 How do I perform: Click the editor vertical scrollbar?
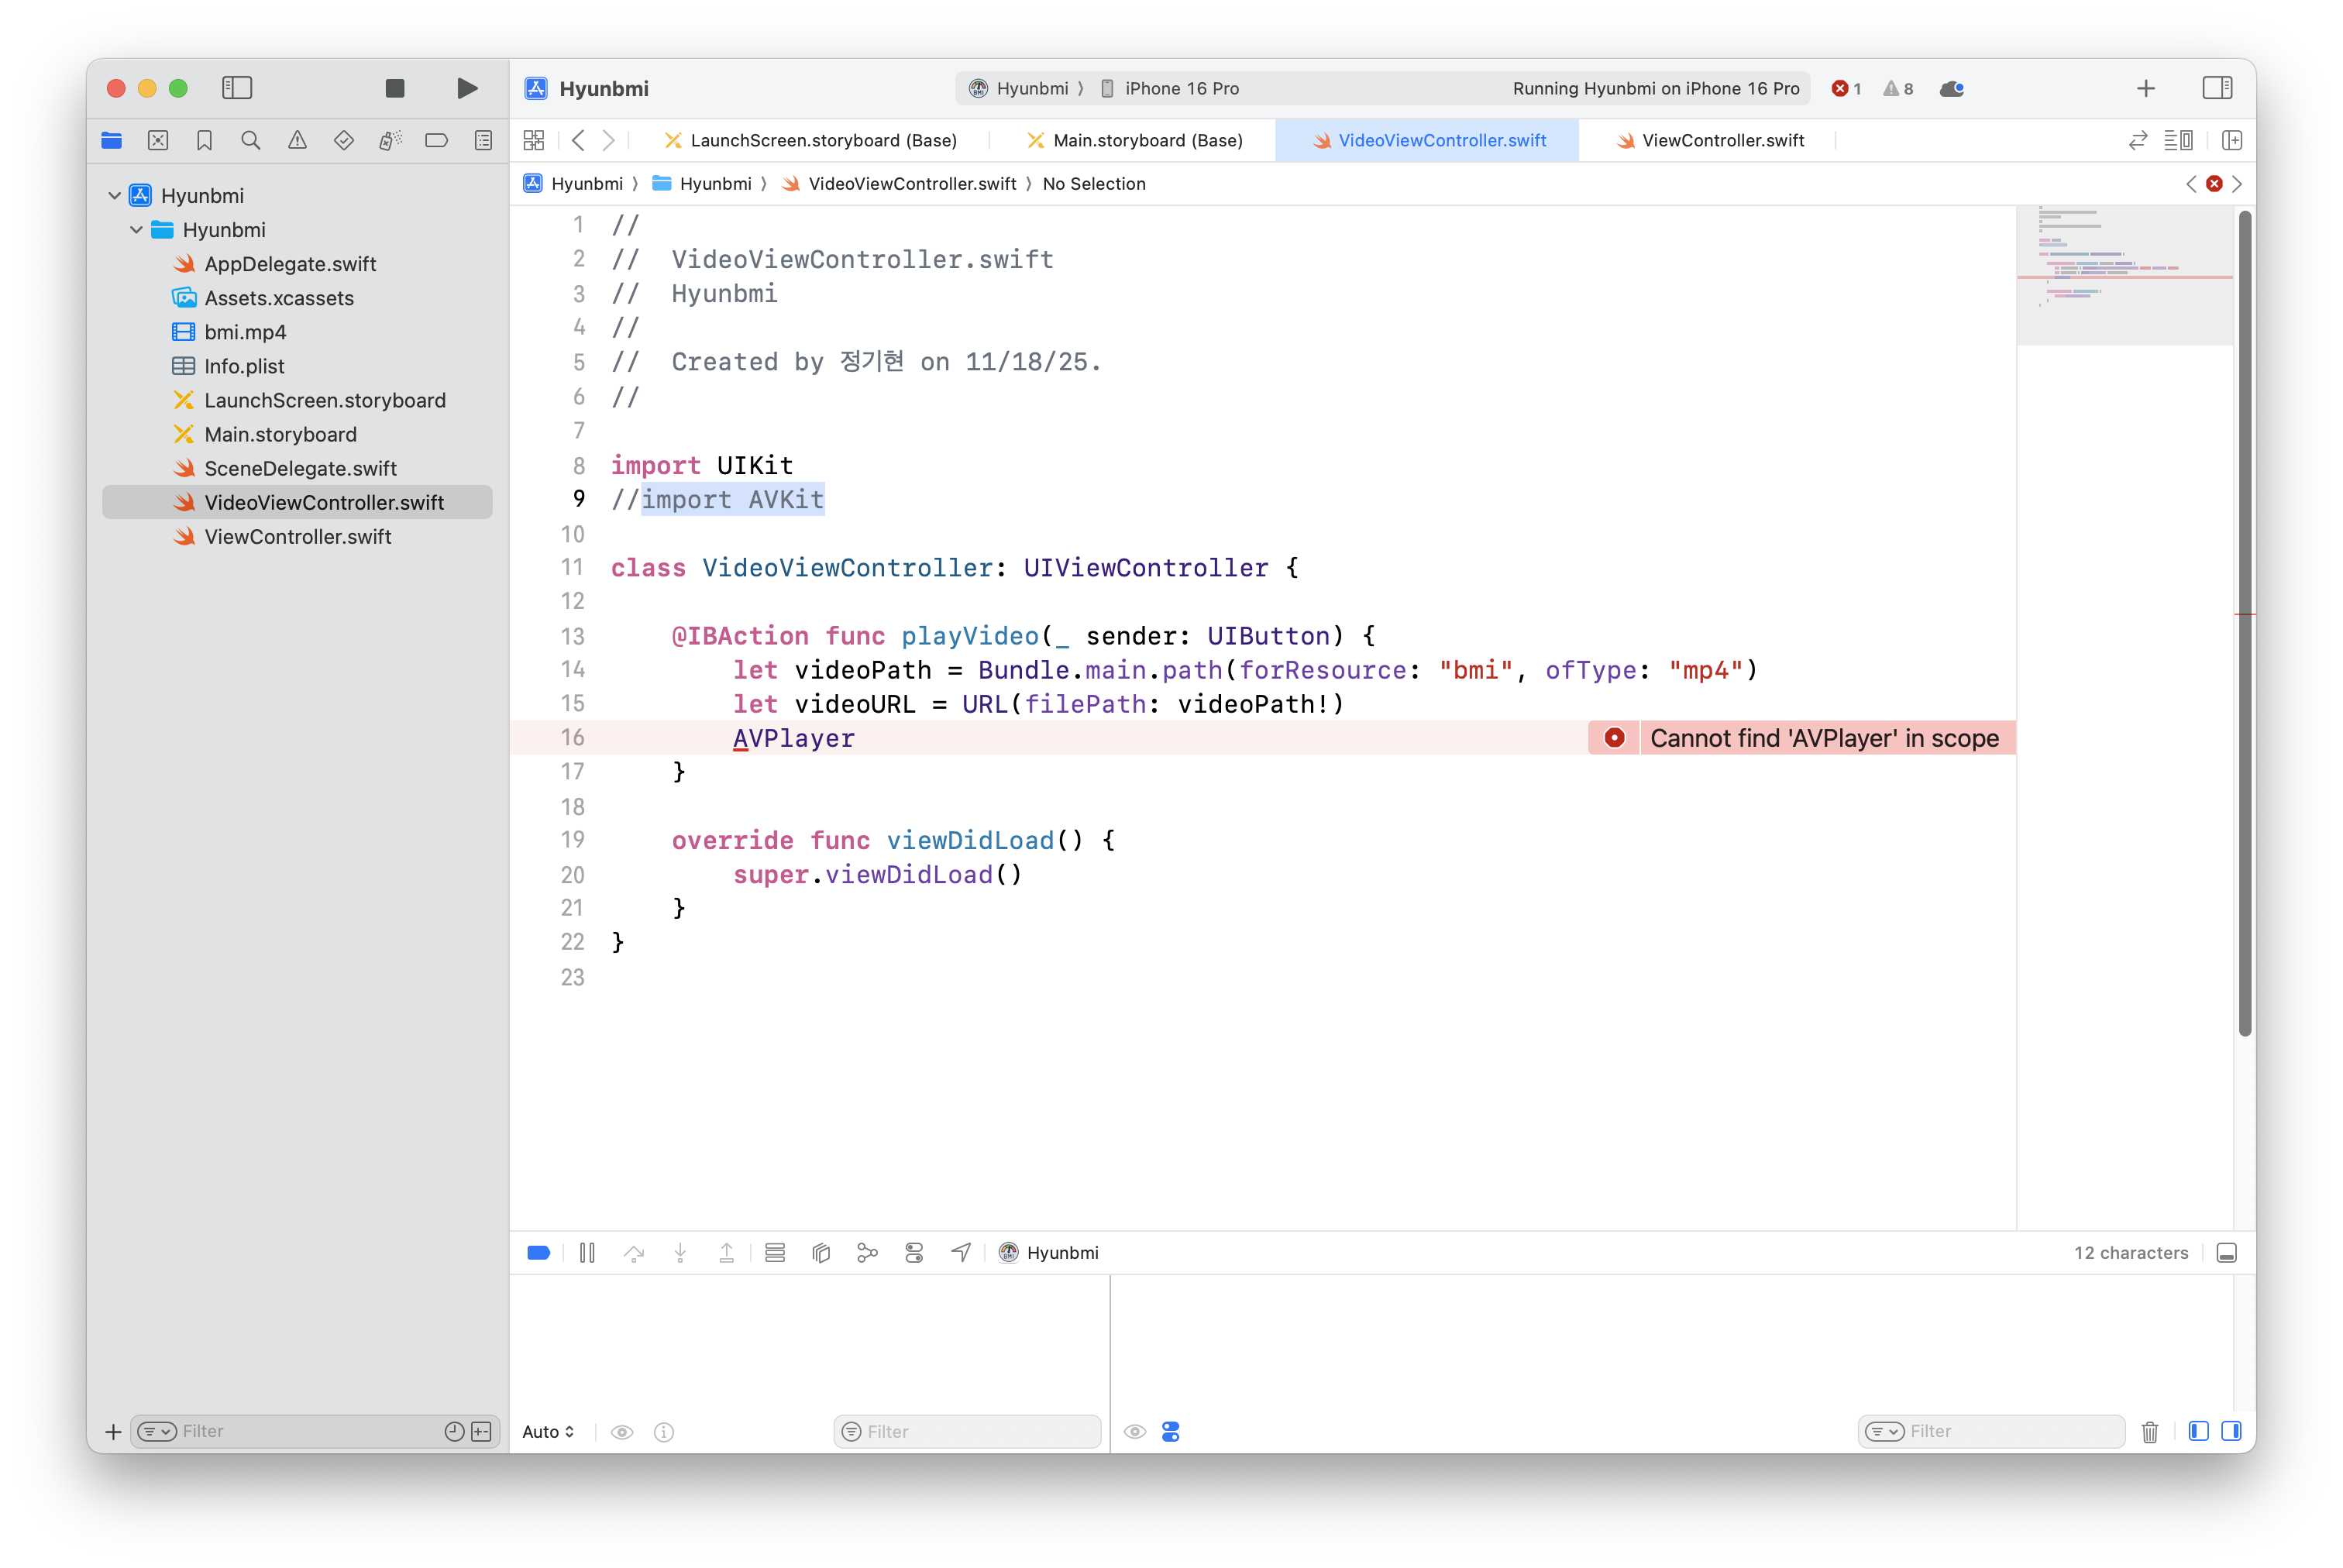click(2244, 620)
